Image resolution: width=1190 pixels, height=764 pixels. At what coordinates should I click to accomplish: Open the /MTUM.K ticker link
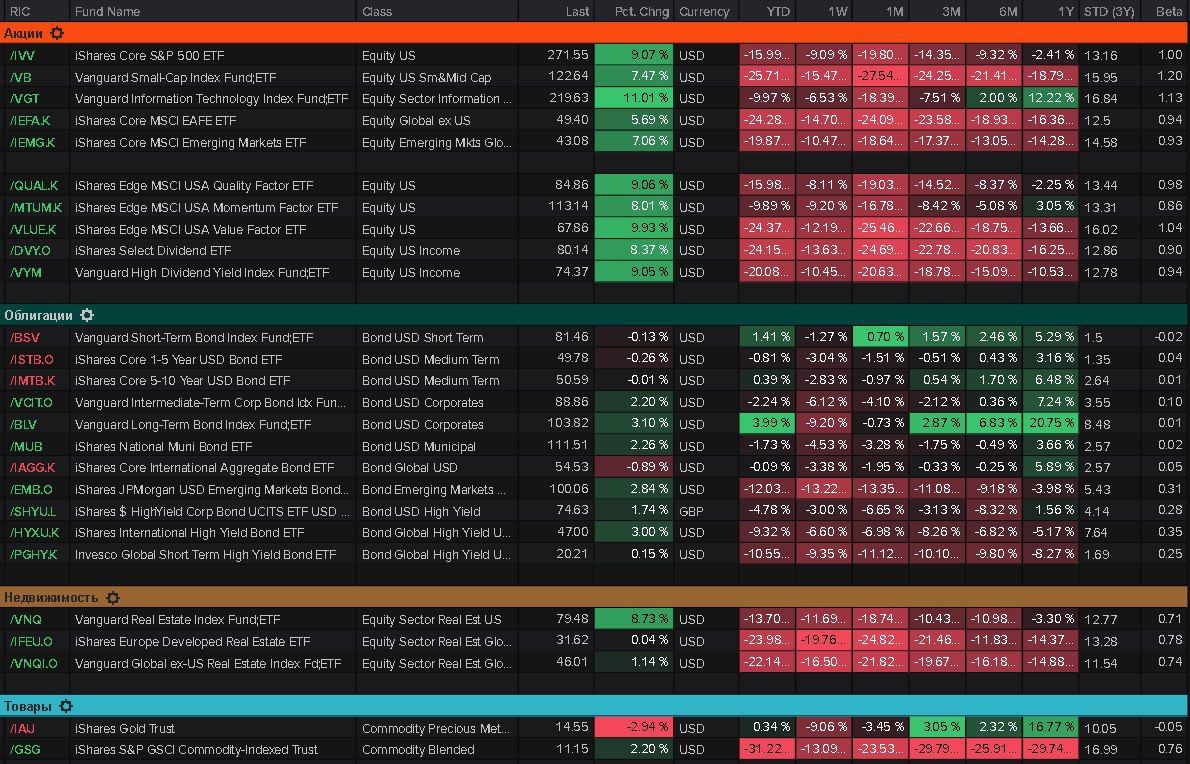(x=36, y=207)
